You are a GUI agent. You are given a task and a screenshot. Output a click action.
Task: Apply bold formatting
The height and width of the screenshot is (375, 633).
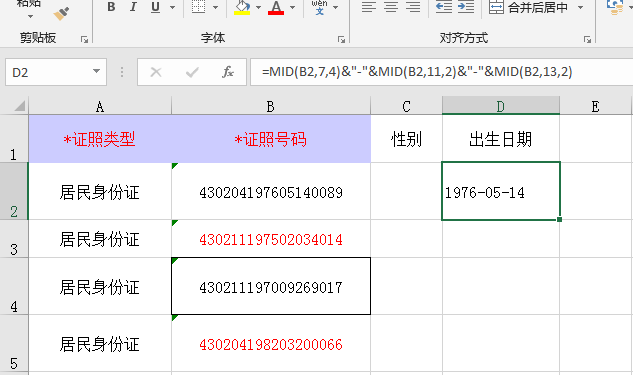click(x=111, y=7)
